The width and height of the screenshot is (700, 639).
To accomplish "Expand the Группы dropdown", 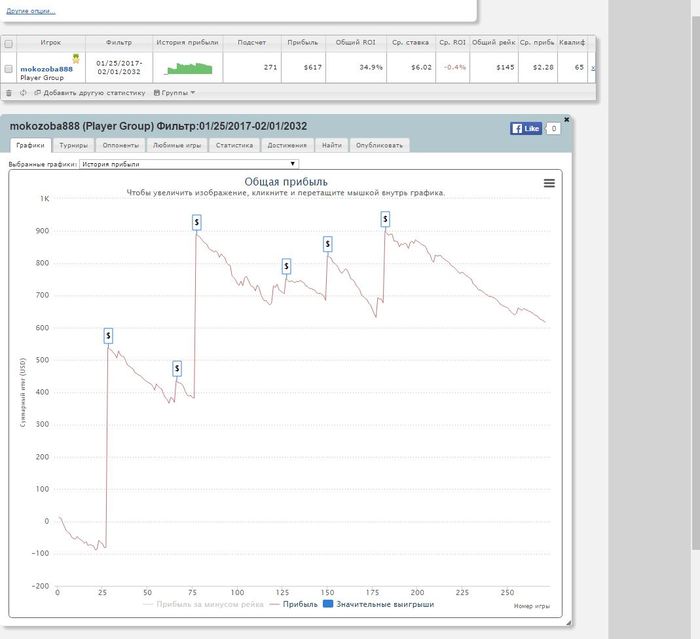I will [x=174, y=93].
